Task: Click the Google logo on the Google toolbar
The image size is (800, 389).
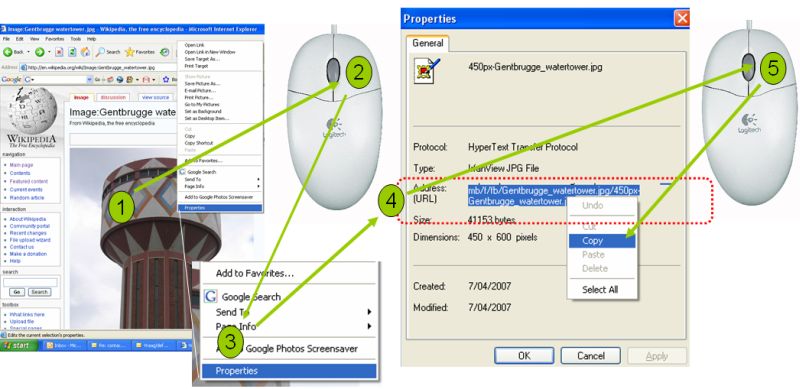Action: 11,80
